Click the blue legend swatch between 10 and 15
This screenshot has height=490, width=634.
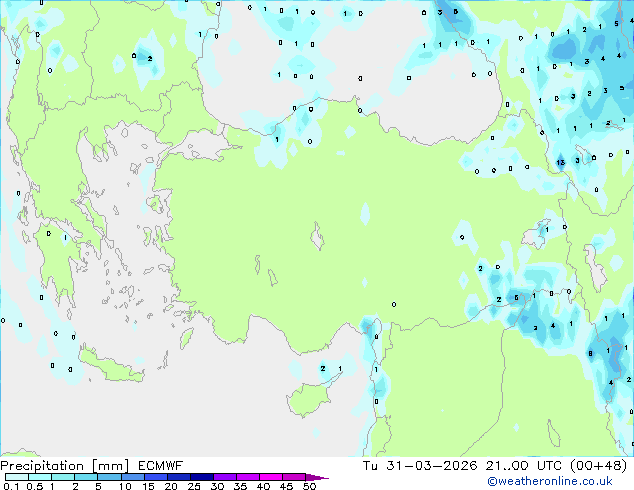pos(133,477)
